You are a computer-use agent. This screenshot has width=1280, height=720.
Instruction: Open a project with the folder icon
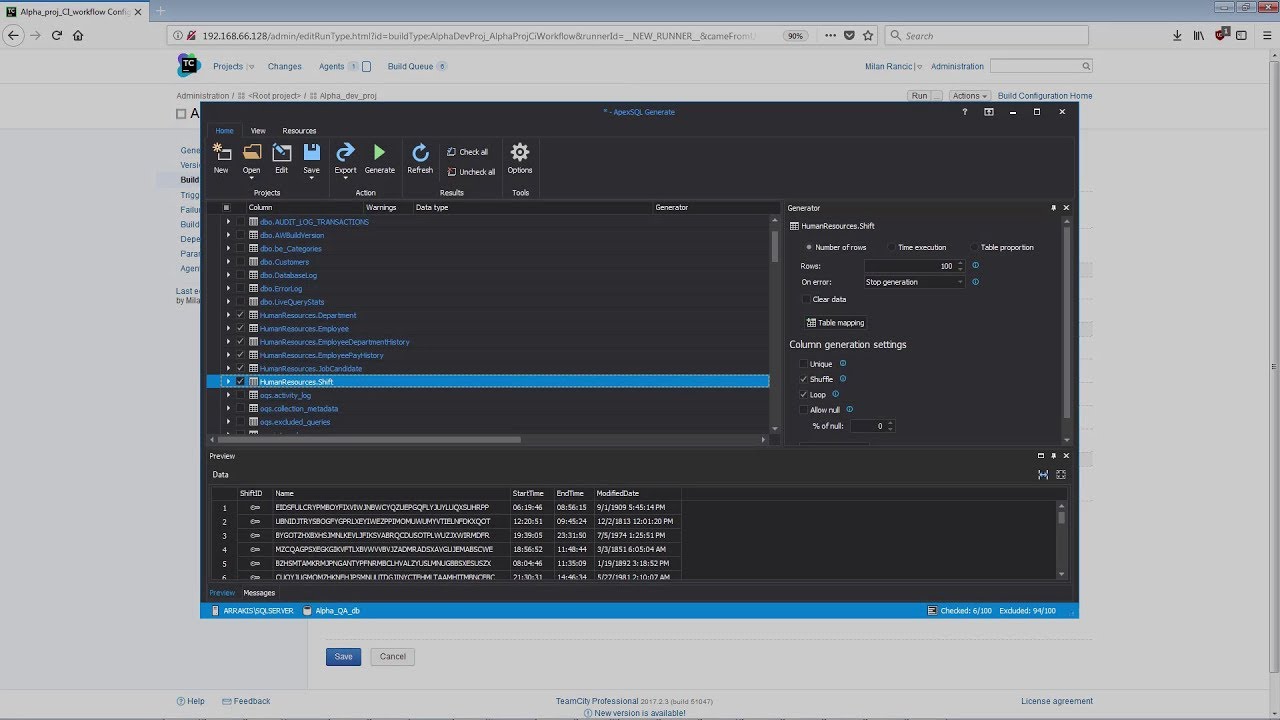click(251, 153)
